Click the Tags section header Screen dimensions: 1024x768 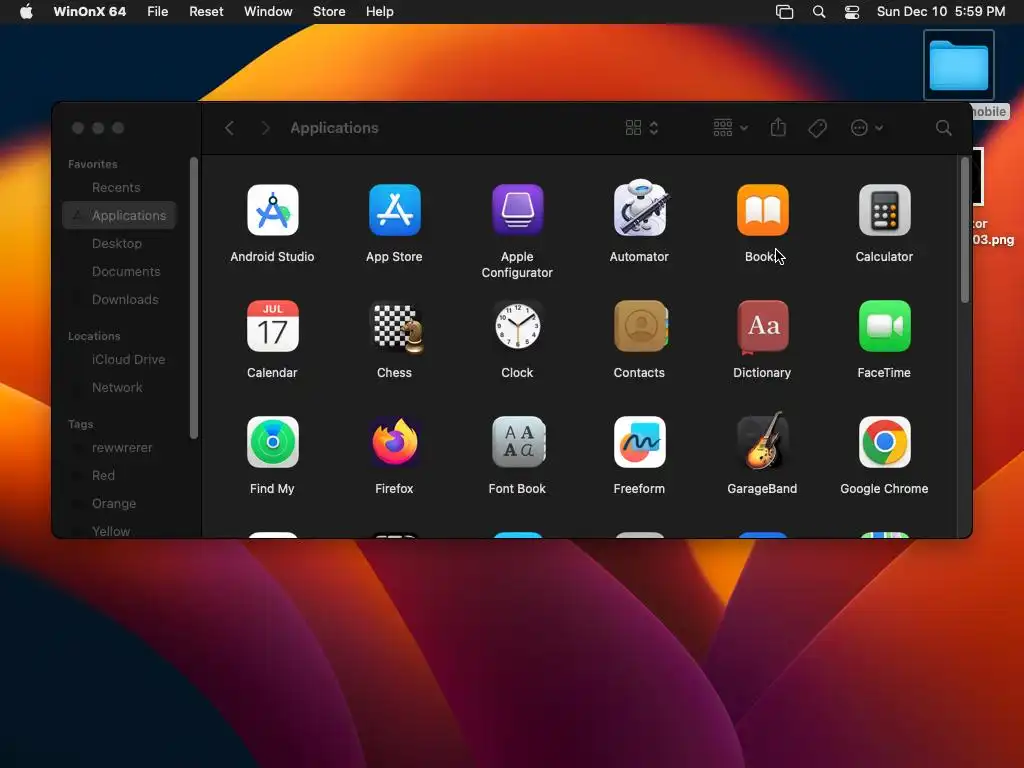click(80, 424)
